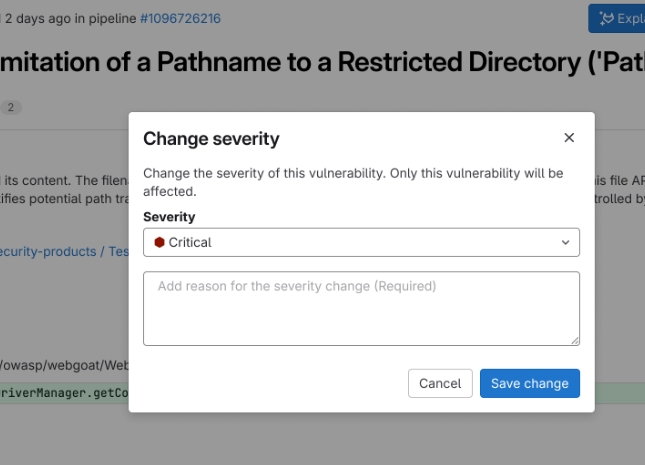The image size is (645, 465).
Task: Open the Severity dropdown showing Critical
Action: pos(361,242)
